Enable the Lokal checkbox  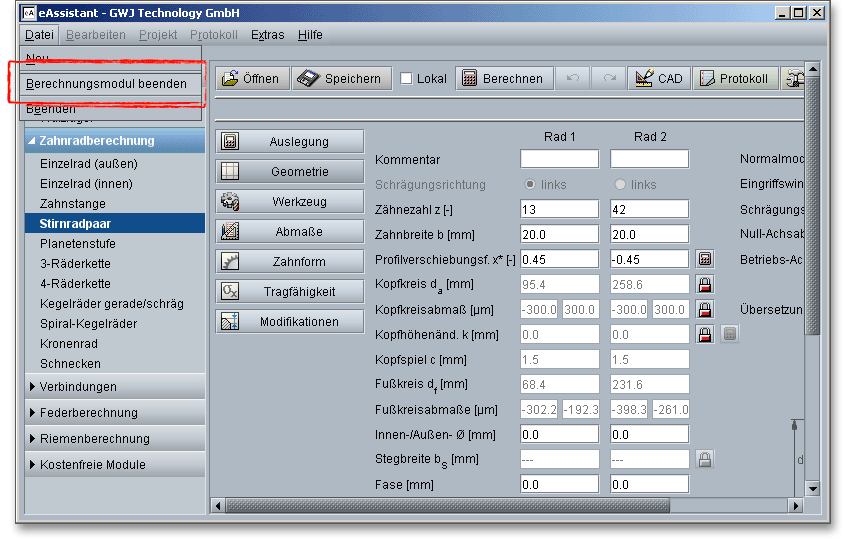(x=407, y=79)
